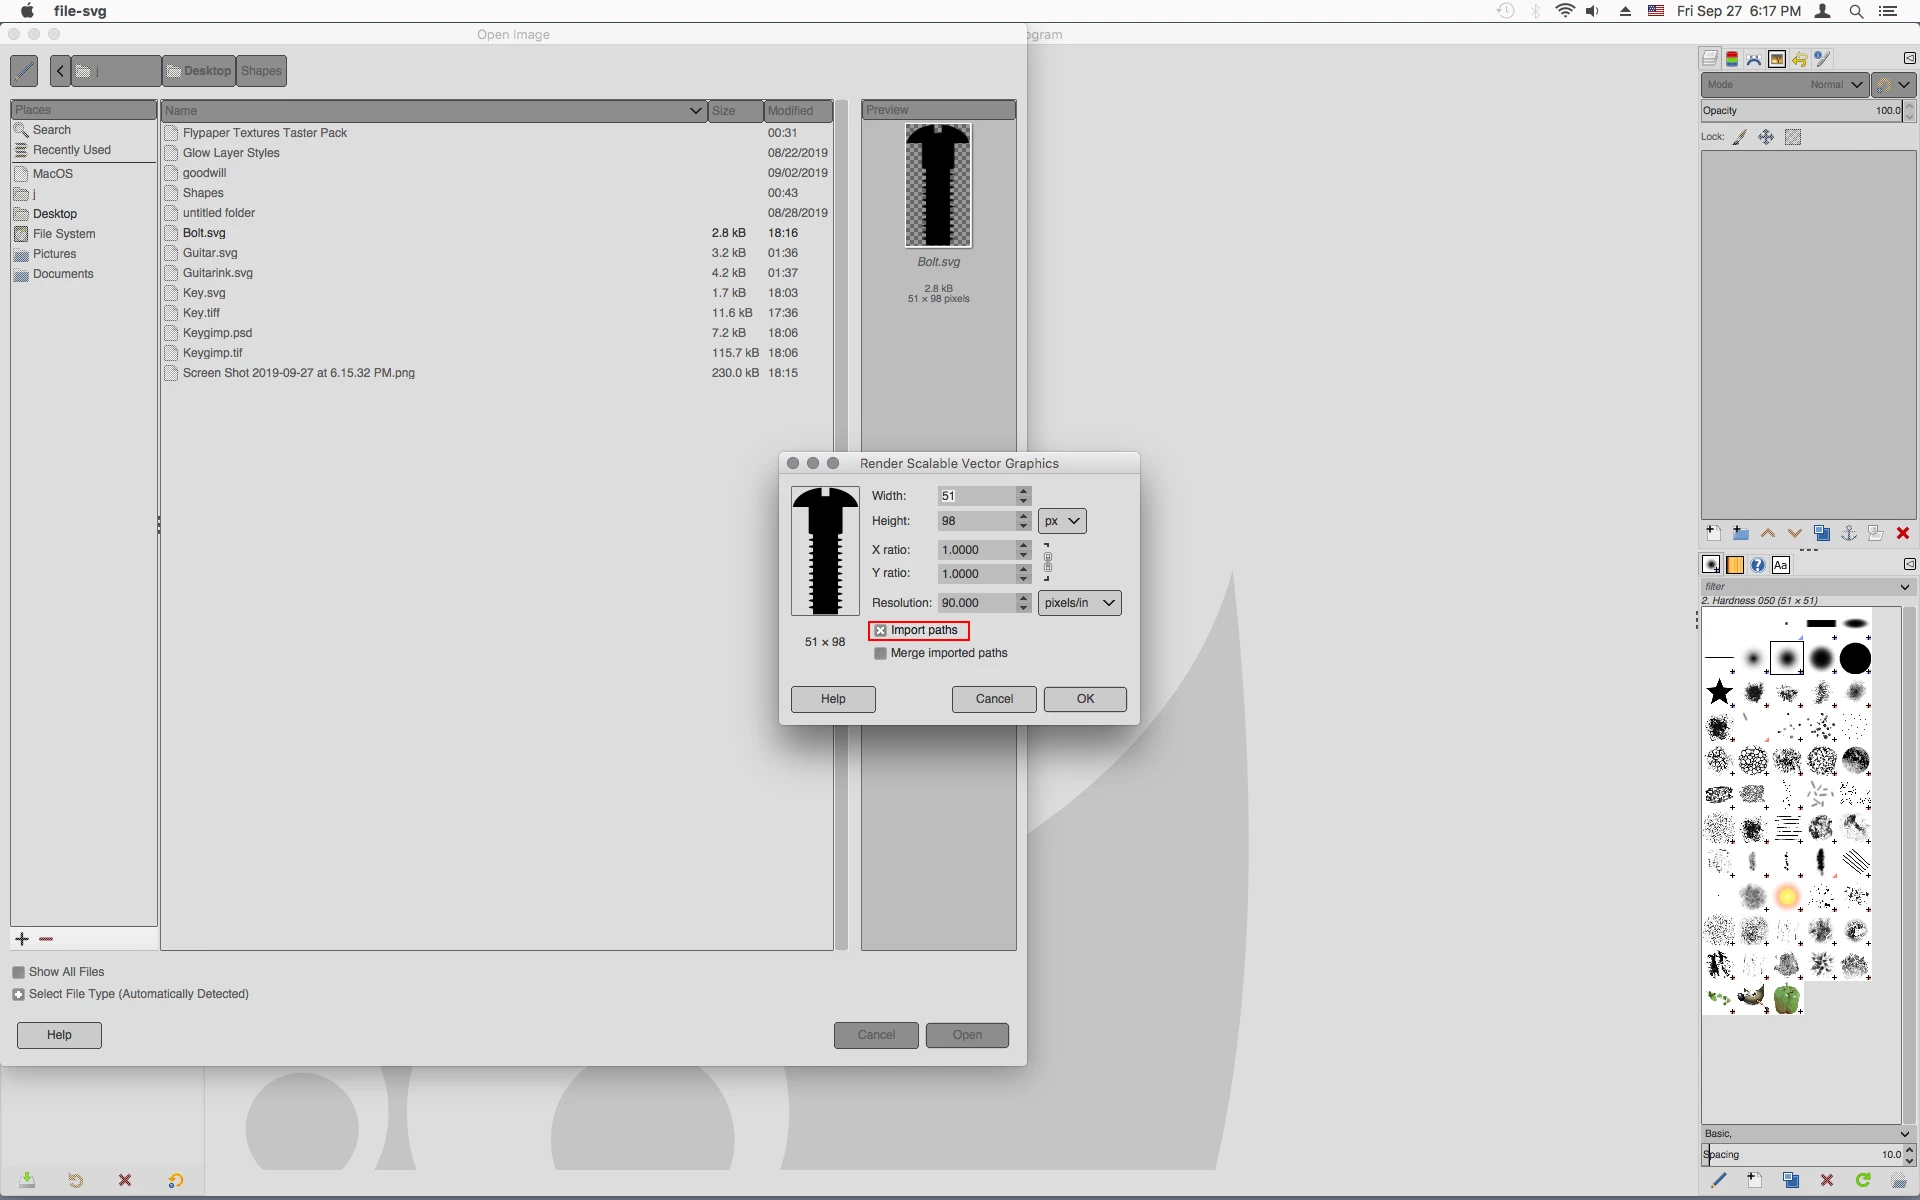Viewport: 1920px width, 1200px height.
Task: Toggle the Show All Files checkbox
Action: point(18,972)
